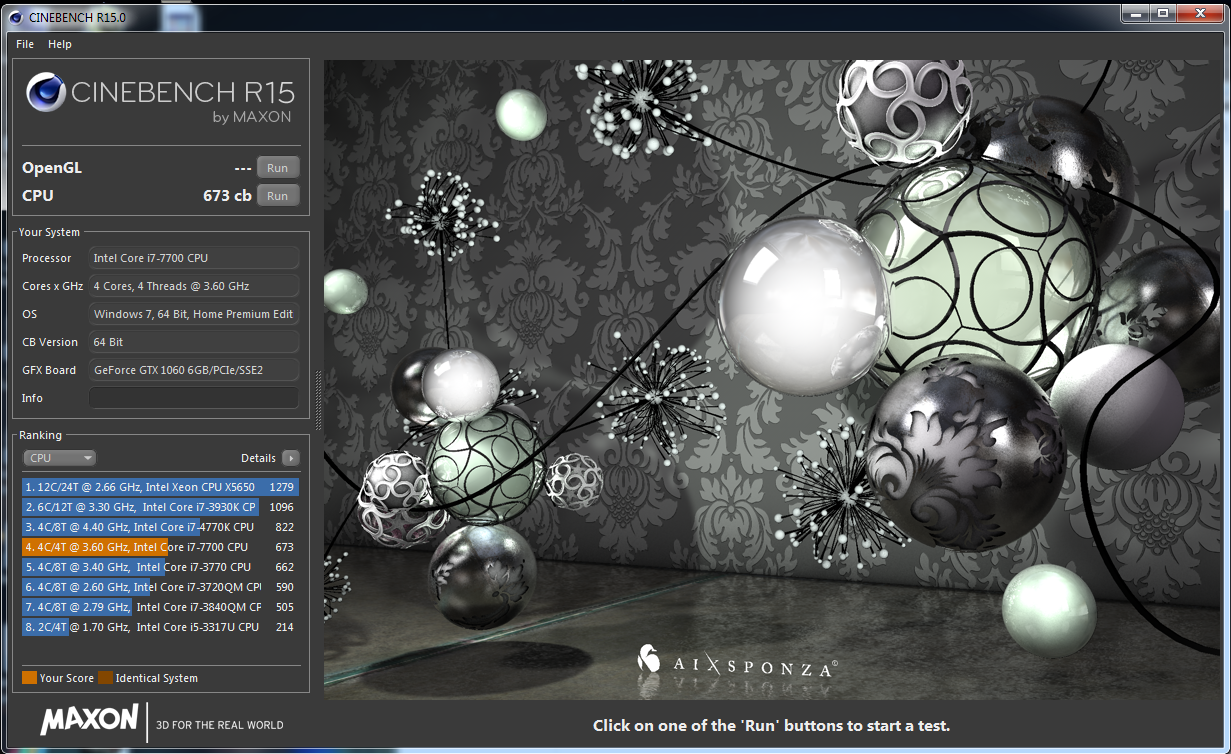Click the Info input field

194,398
